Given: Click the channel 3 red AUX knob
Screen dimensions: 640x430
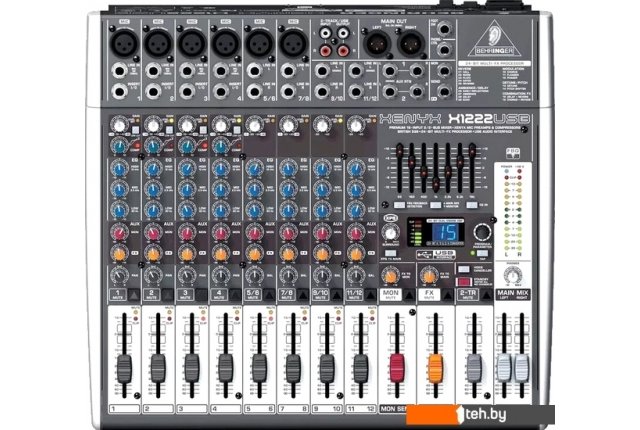Looking at the screenshot, I should pos(188,233).
